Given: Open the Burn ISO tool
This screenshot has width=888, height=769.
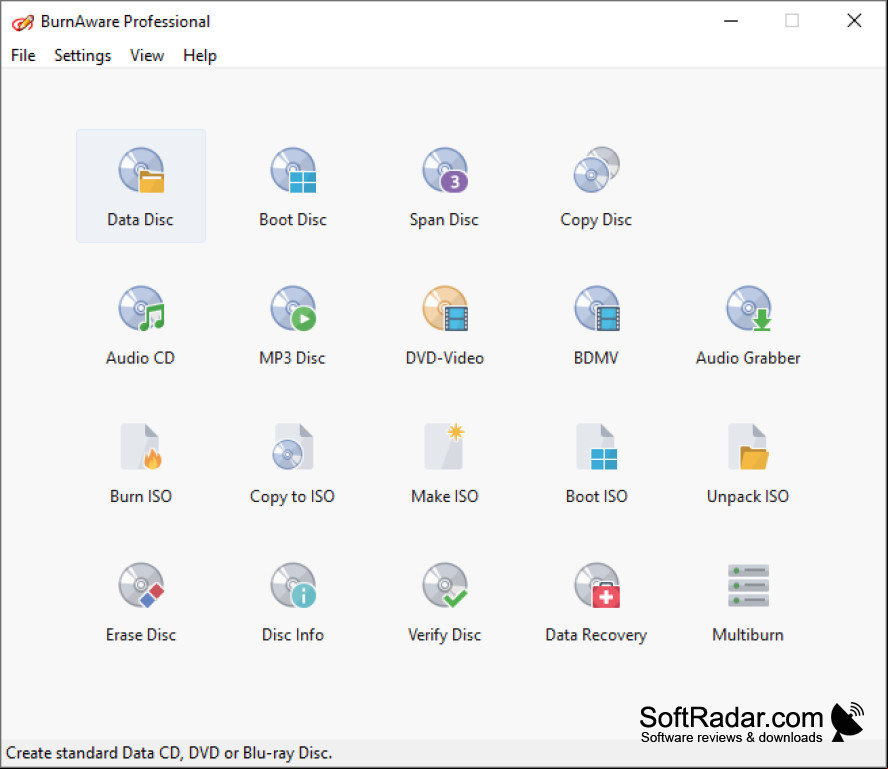Looking at the screenshot, I should click(141, 463).
